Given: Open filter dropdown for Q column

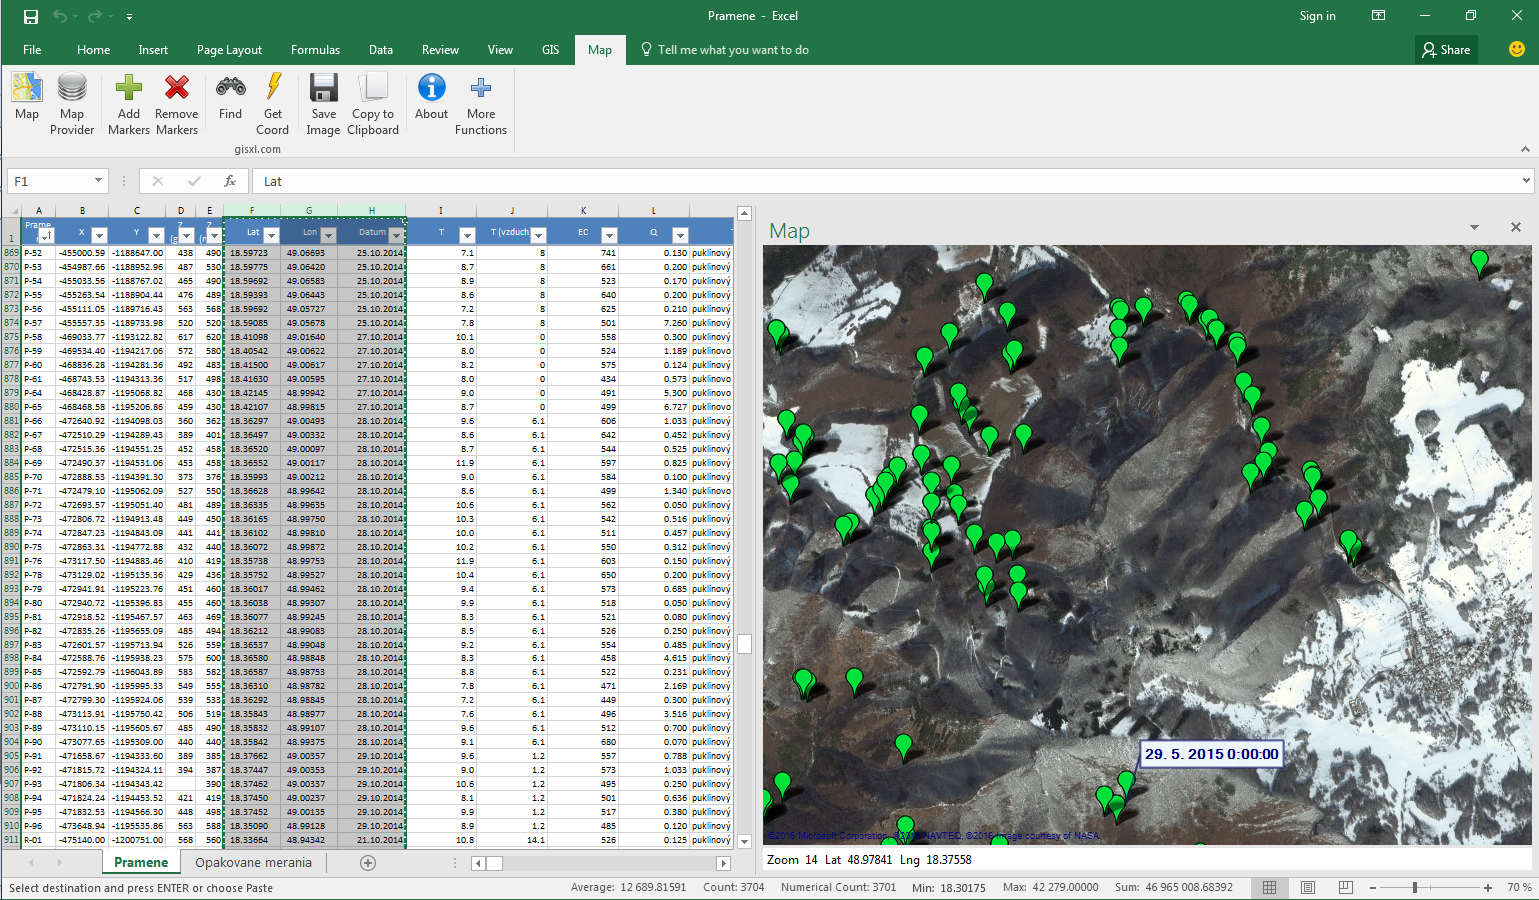Looking at the screenshot, I should coord(680,235).
